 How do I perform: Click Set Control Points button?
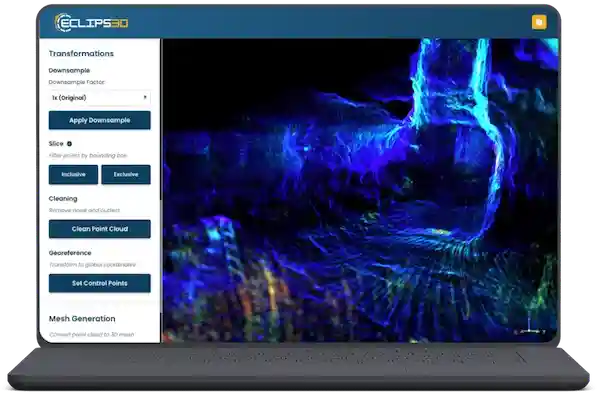pos(99,283)
